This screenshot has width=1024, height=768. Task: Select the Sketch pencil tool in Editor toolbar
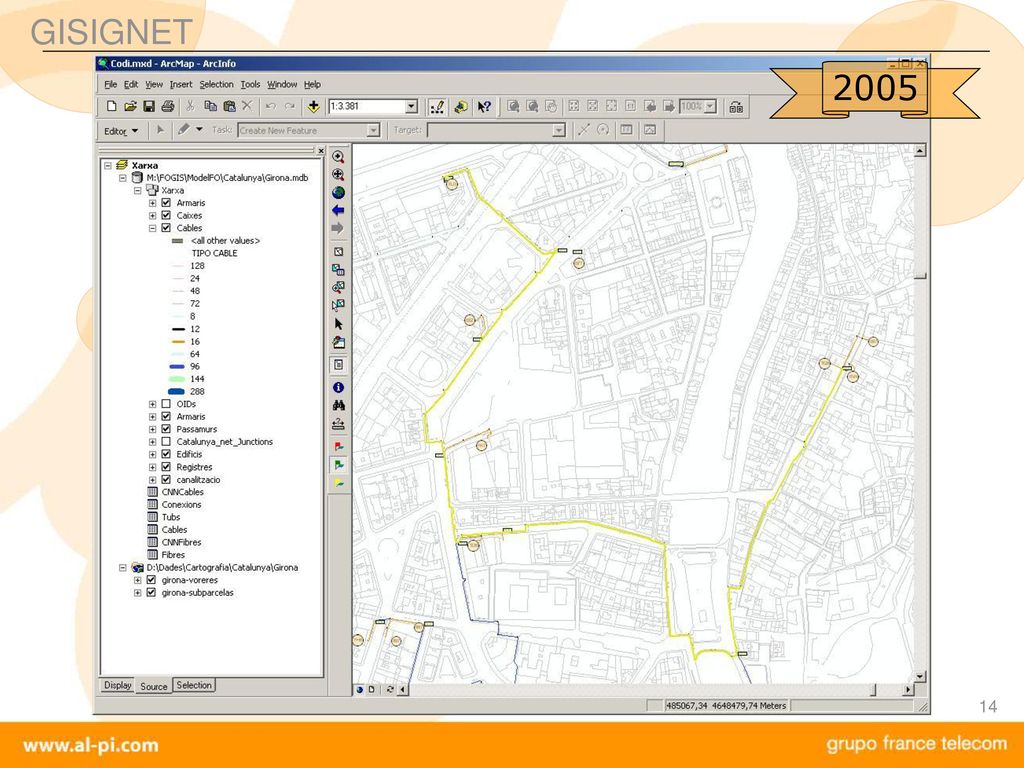[x=184, y=130]
